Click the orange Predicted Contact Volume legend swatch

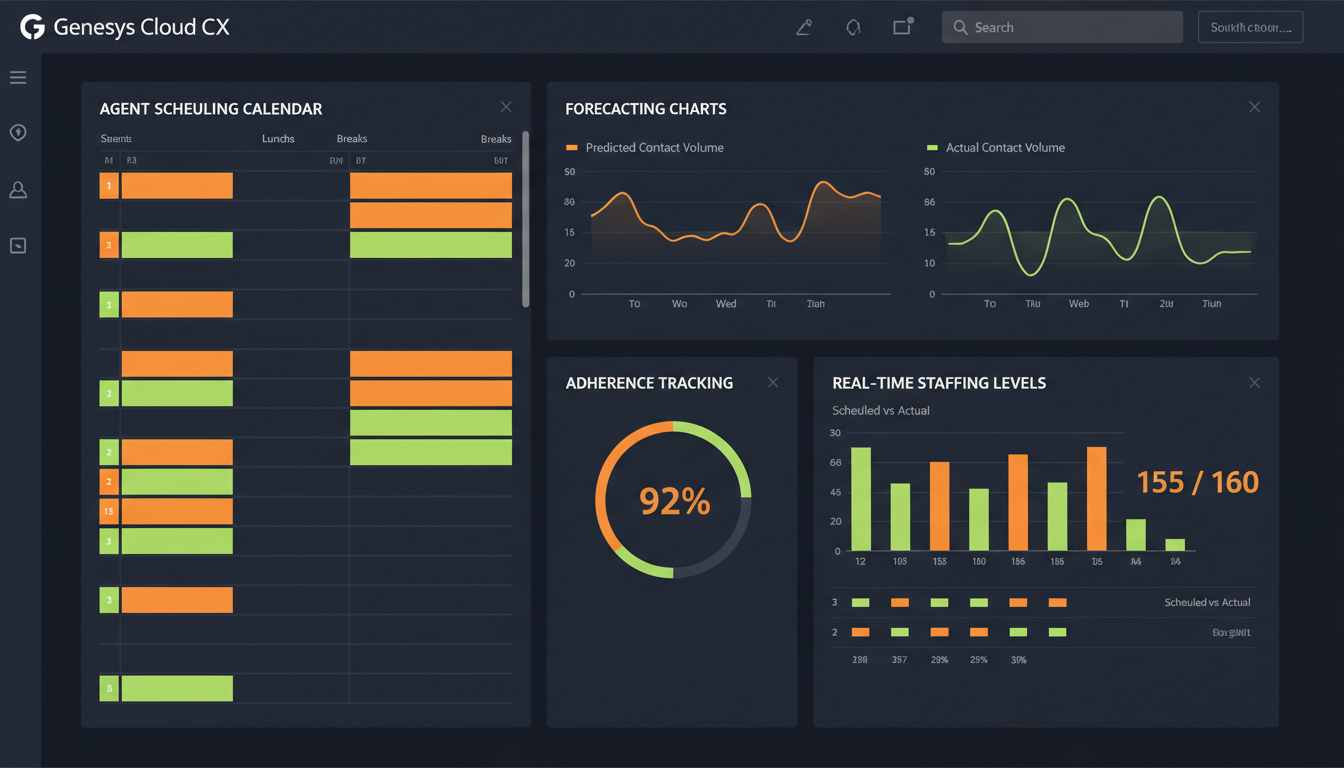pos(572,148)
